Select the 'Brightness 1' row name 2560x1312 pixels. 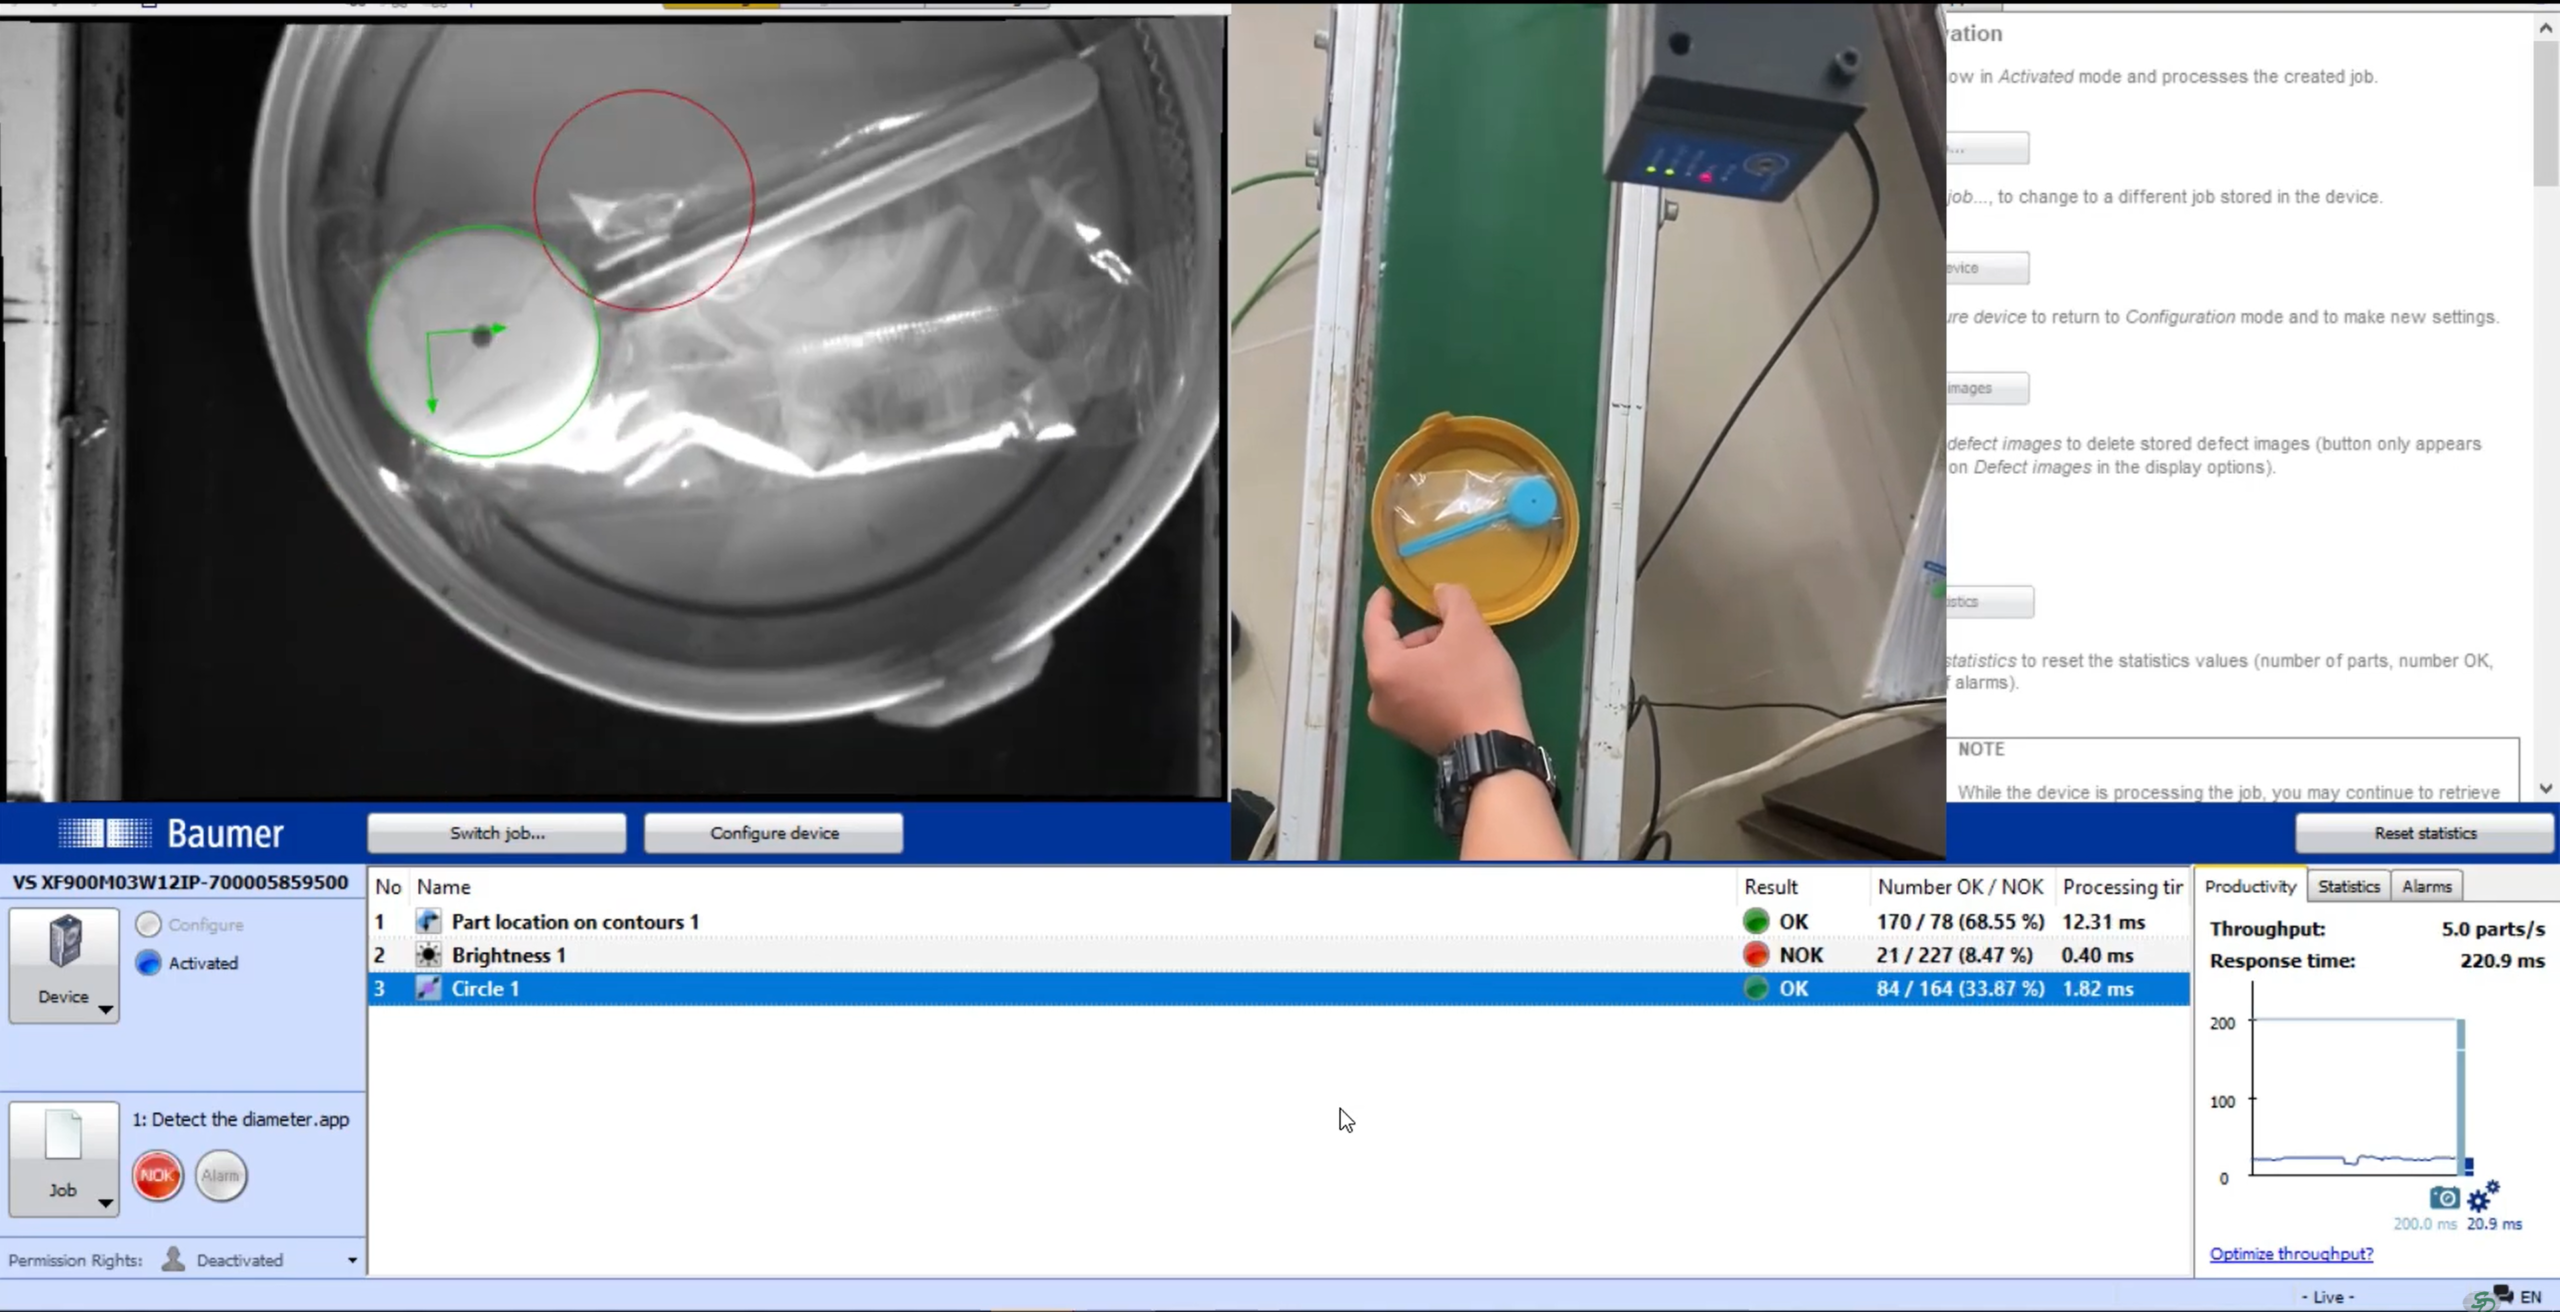pyautogui.click(x=508, y=955)
